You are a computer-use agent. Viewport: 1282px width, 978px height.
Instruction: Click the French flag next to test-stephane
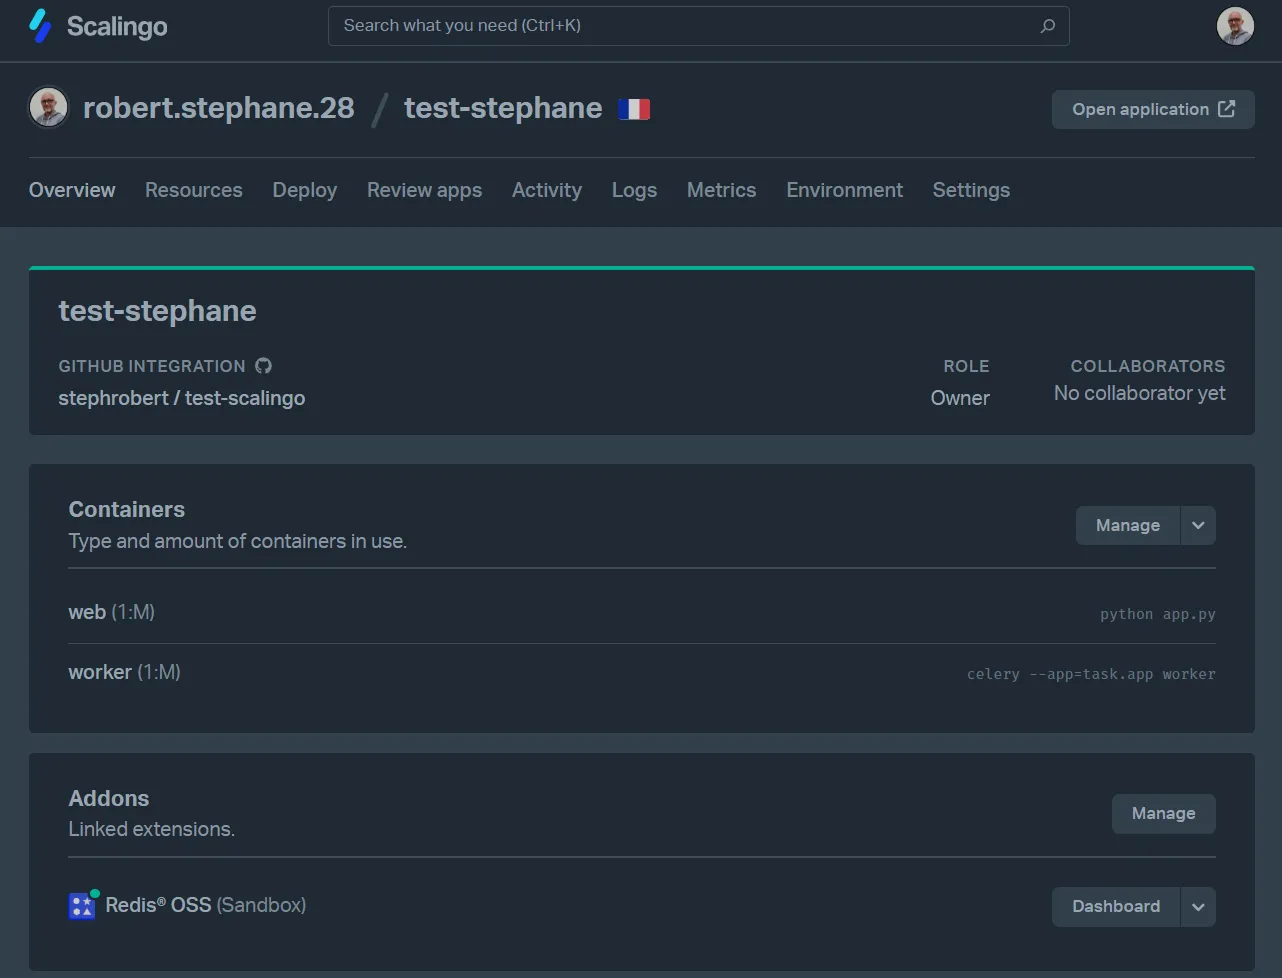633,108
